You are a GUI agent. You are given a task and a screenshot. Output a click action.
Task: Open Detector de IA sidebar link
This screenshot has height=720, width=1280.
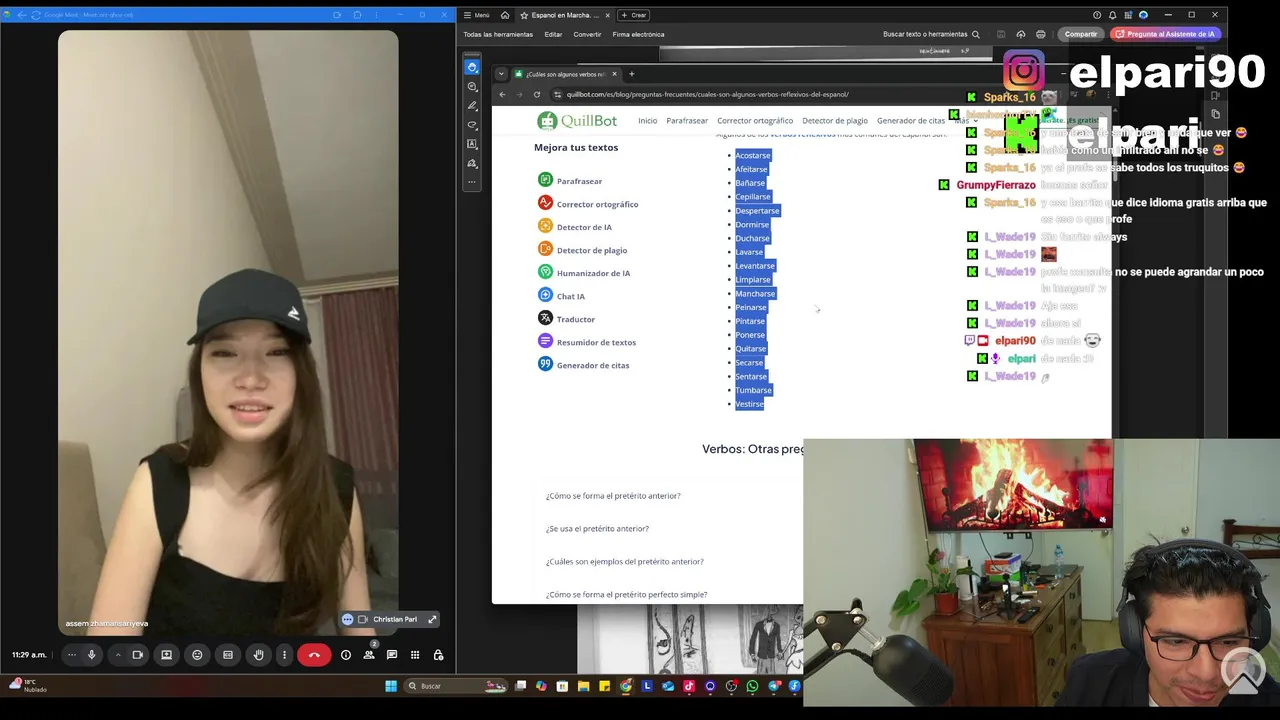click(x=575, y=227)
